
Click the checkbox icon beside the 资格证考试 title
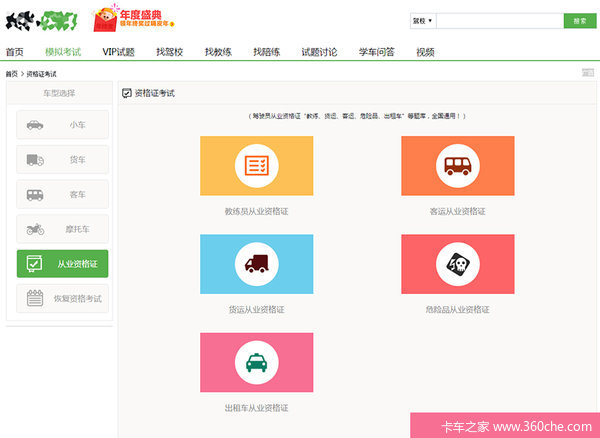pyautogui.click(x=127, y=93)
